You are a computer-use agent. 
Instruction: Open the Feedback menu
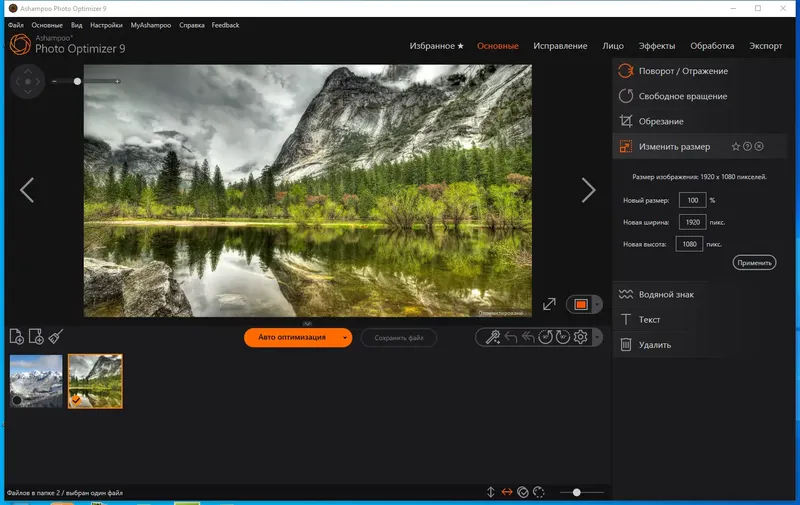225,25
